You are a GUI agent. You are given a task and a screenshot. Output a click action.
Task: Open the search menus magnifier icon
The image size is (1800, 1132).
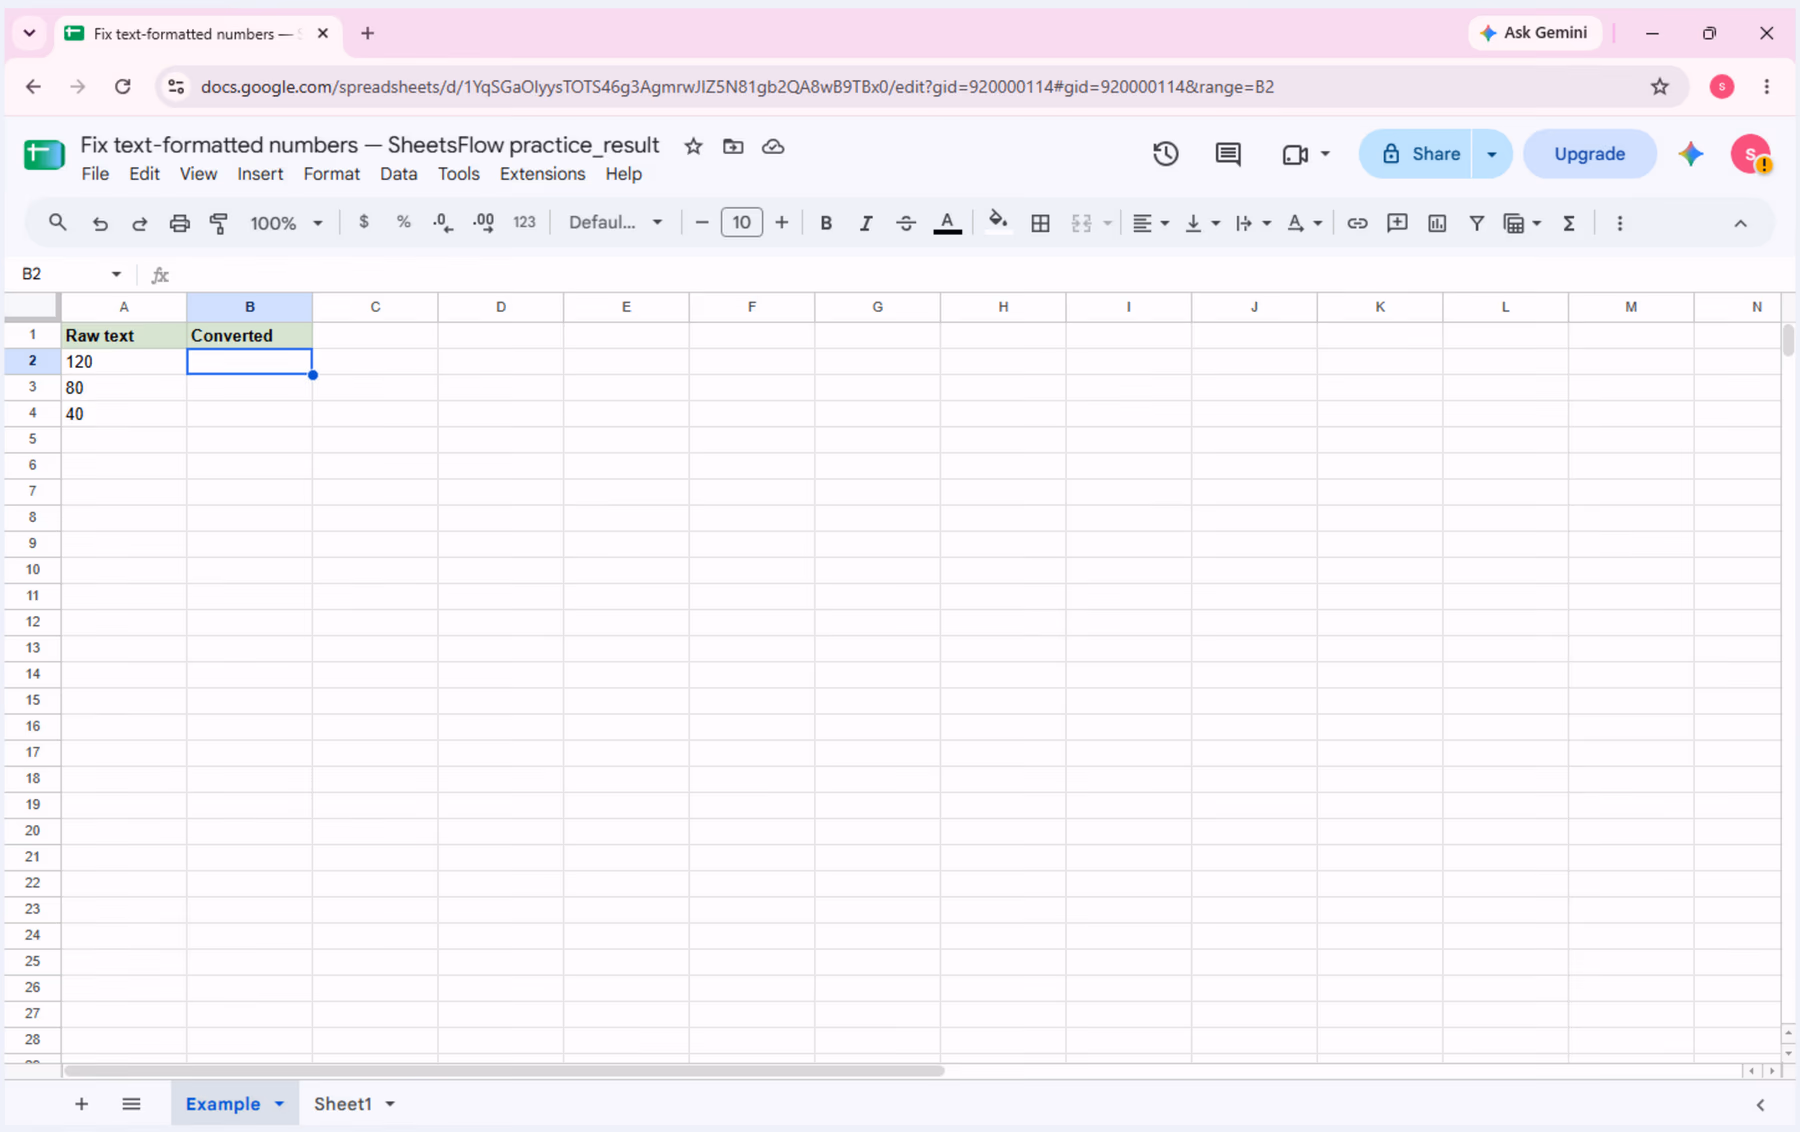[x=58, y=223]
